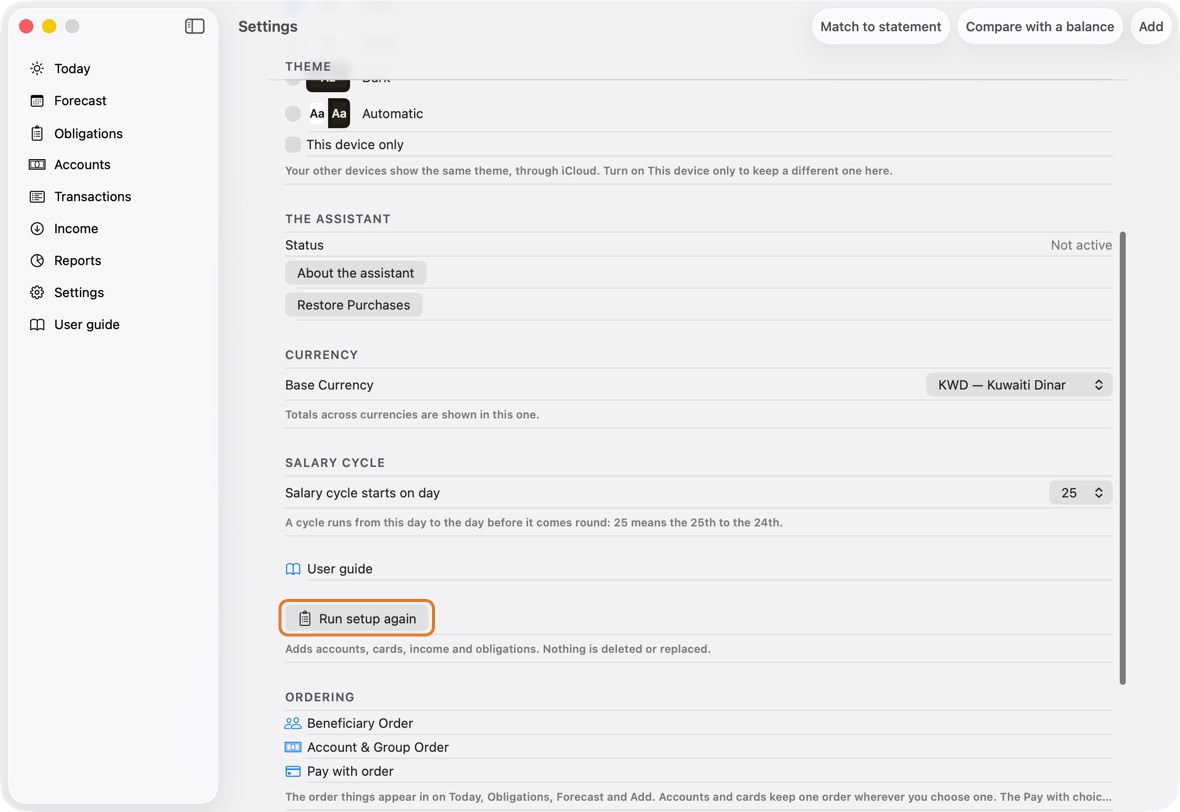Click the Obligations clipboard icon in sidebar
The width and height of the screenshot is (1180, 812).
point(37,133)
